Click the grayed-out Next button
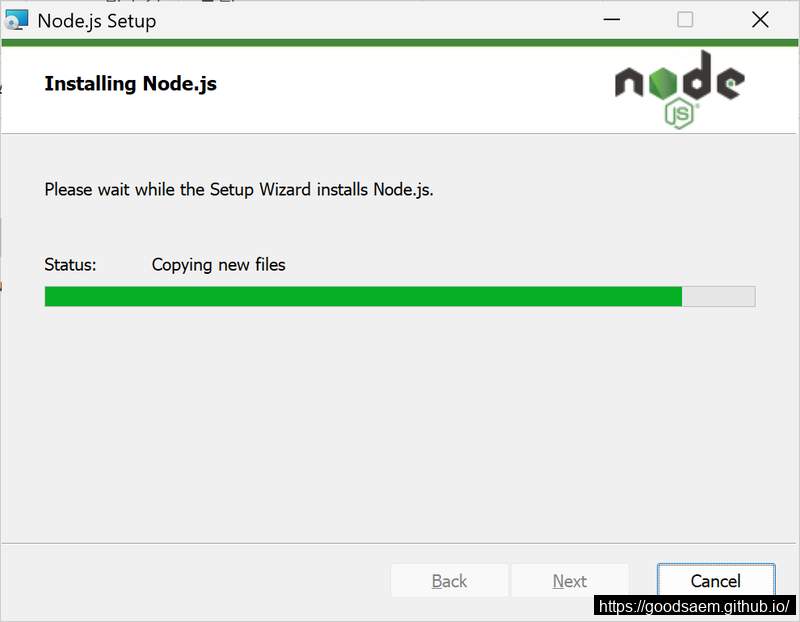800x622 pixels. tap(569, 581)
